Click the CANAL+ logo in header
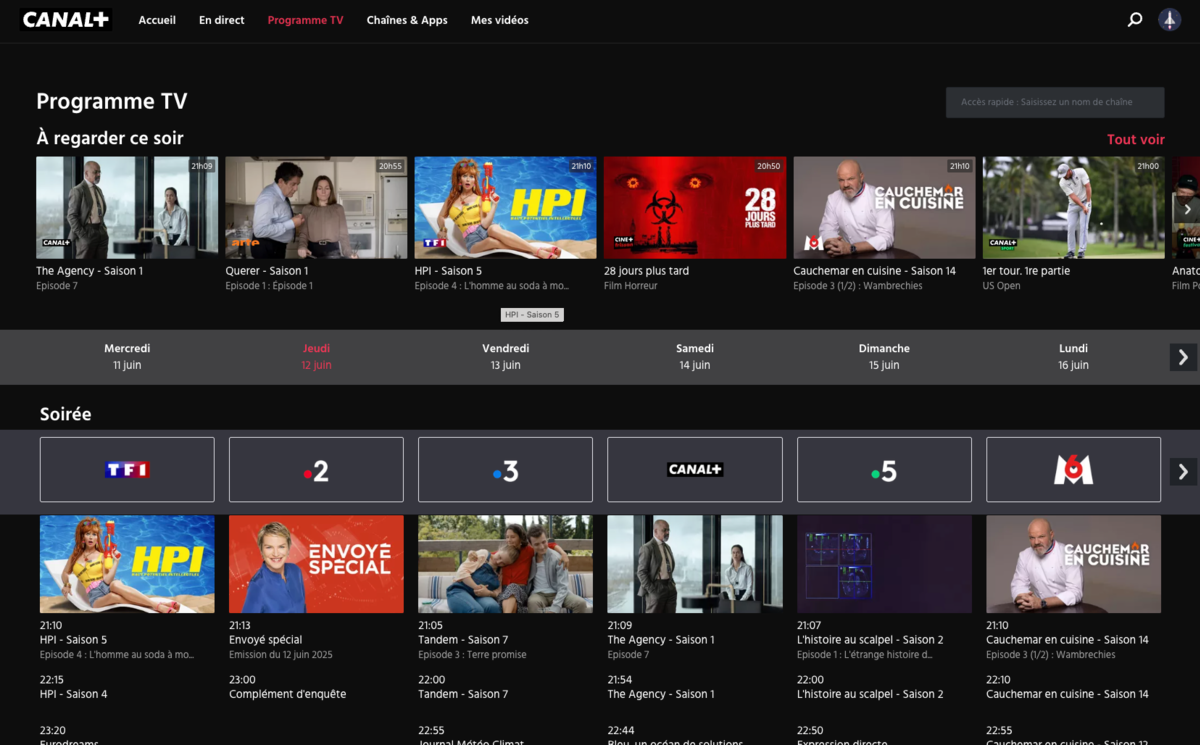The width and height of the screenshot is (1200, 745). point(66,20)
